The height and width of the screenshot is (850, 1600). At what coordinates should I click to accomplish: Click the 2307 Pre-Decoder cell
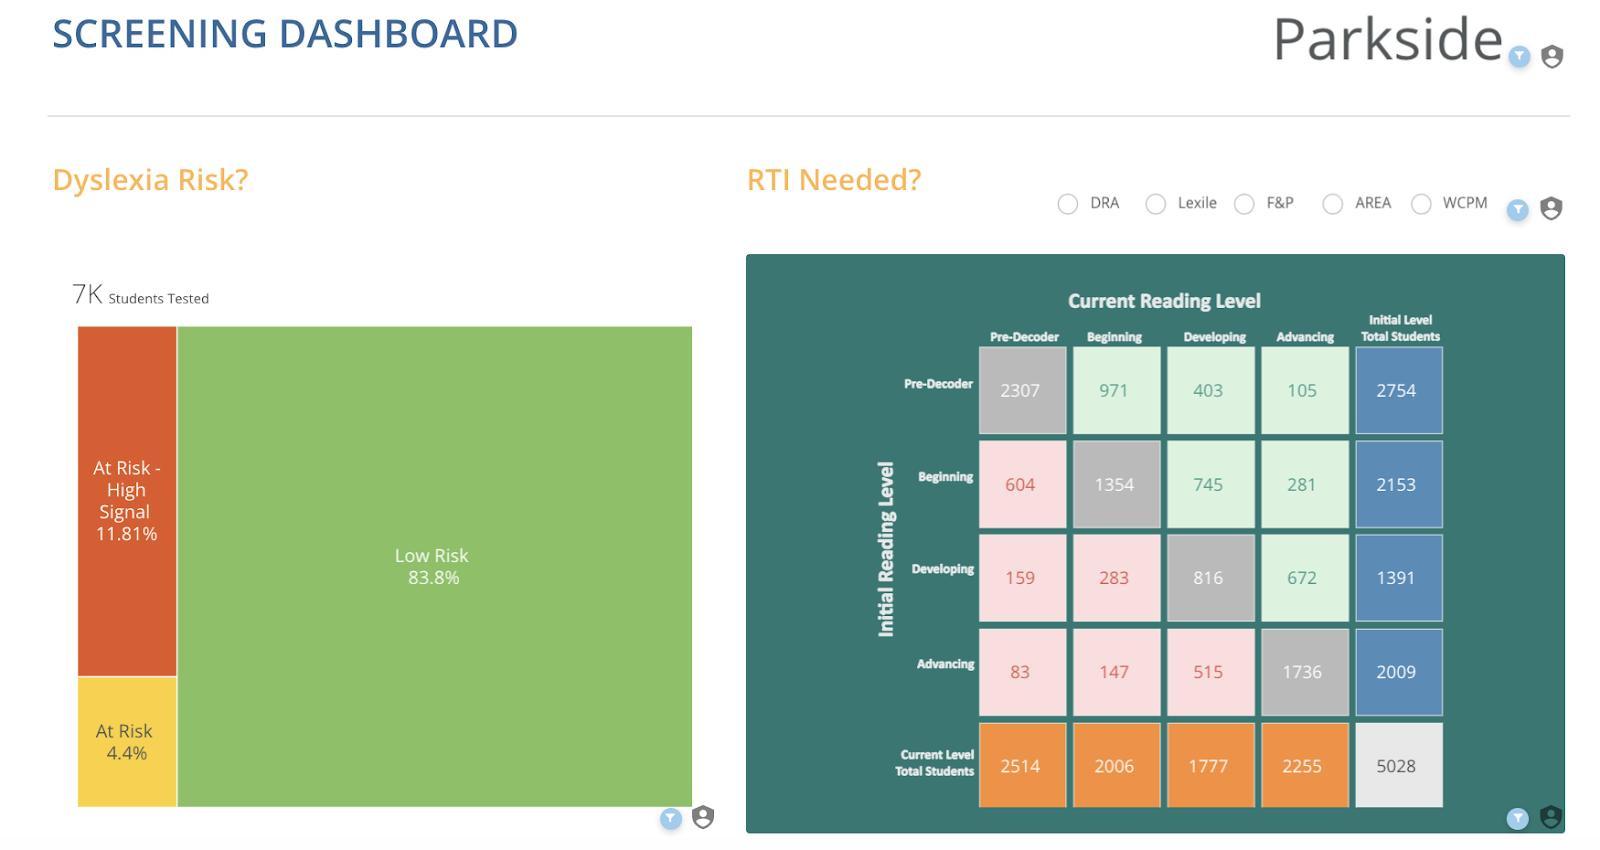[x=1022, y=390]
